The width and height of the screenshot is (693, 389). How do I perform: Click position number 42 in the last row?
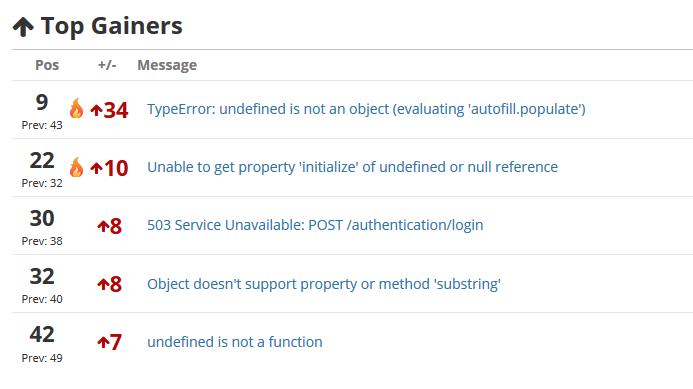coord(42,335)
